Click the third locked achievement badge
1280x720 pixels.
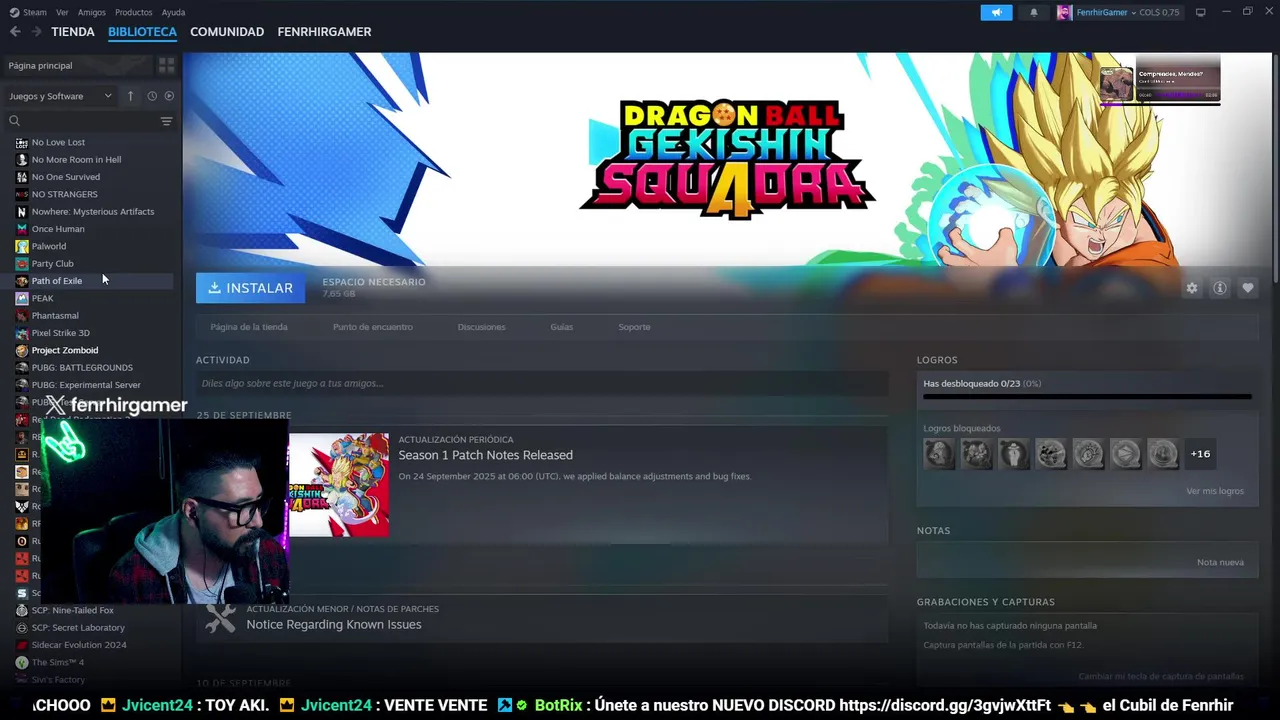tap(1013, 454)
